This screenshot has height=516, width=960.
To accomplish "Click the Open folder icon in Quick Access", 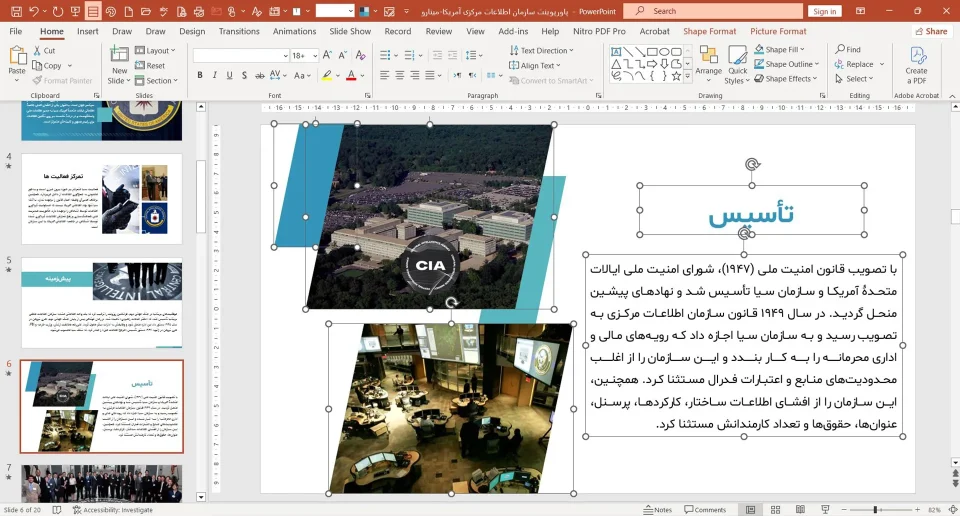I will [x=146, y=11].
